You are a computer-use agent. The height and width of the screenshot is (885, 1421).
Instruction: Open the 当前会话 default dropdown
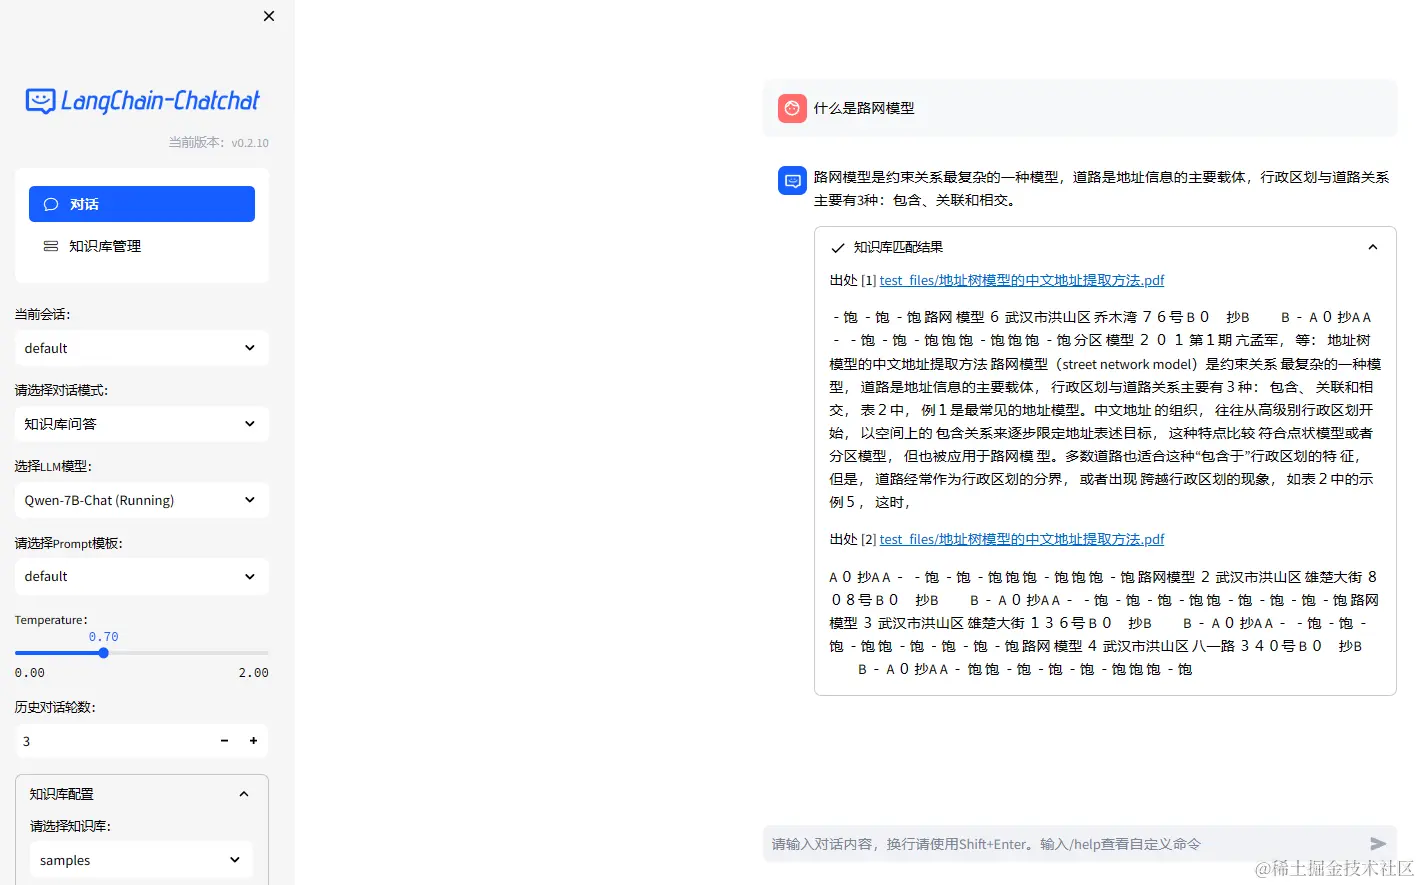[142, 348]
